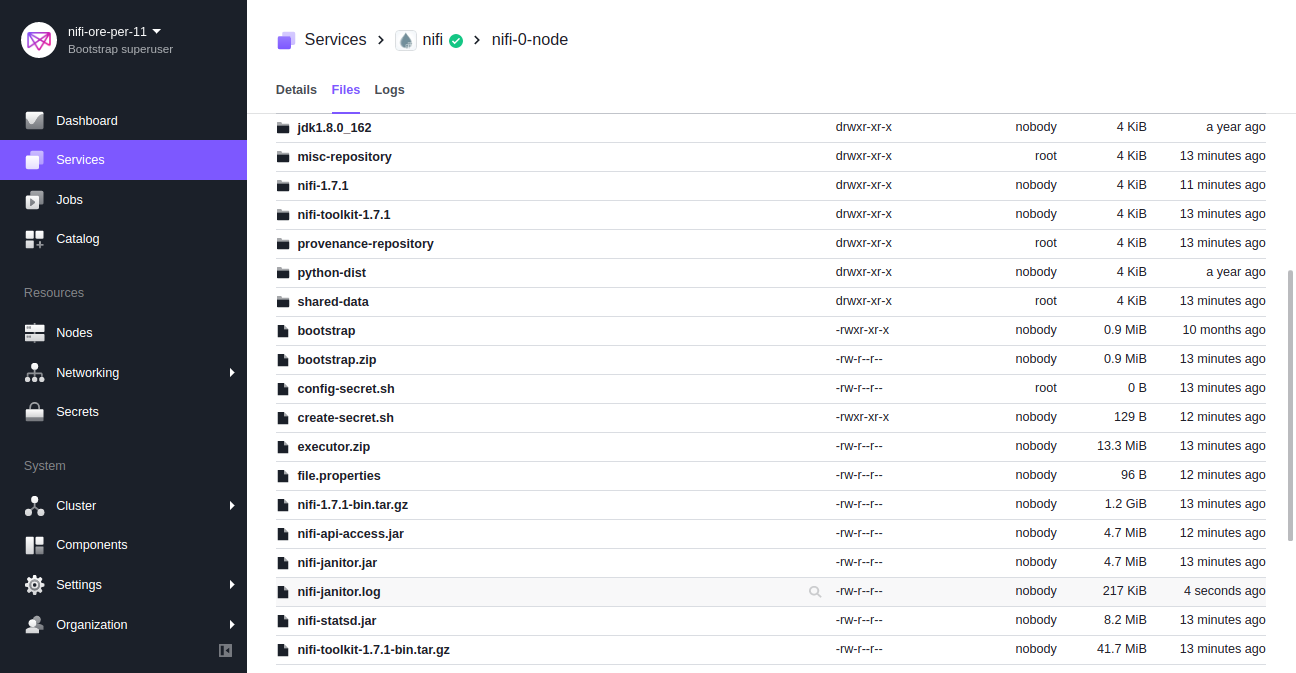Download config-secret.sh file
Screen dimensions: 1296x673
coord(346,389)
